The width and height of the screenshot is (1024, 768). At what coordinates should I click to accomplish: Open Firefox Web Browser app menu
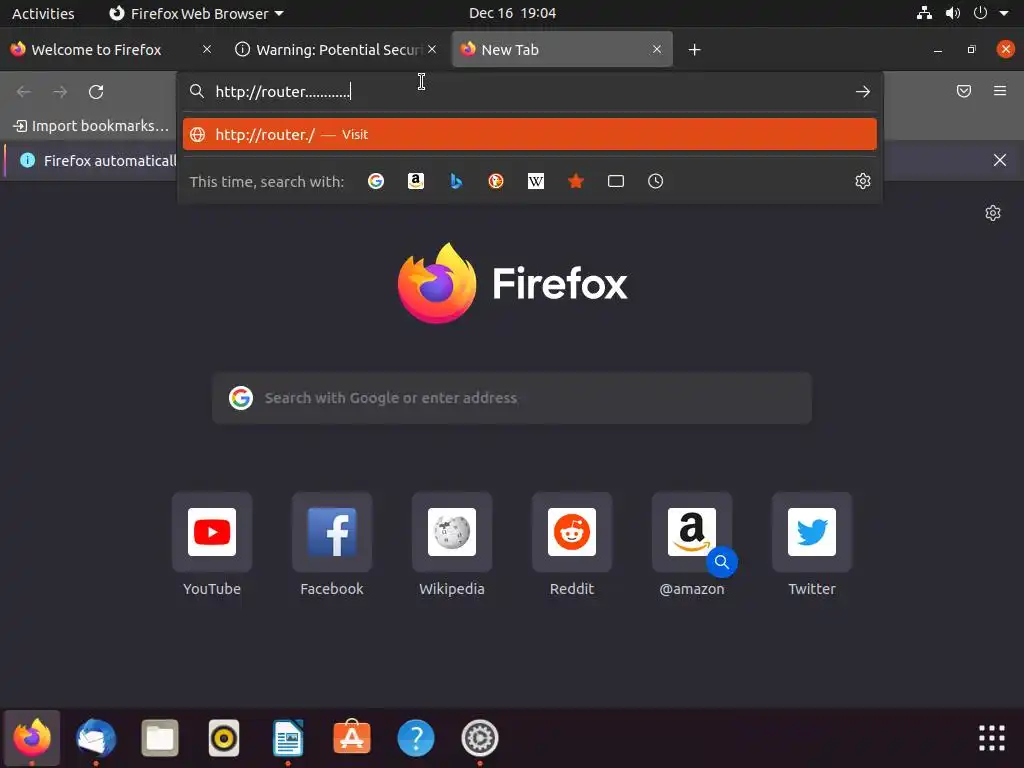[x=196, y=13]
